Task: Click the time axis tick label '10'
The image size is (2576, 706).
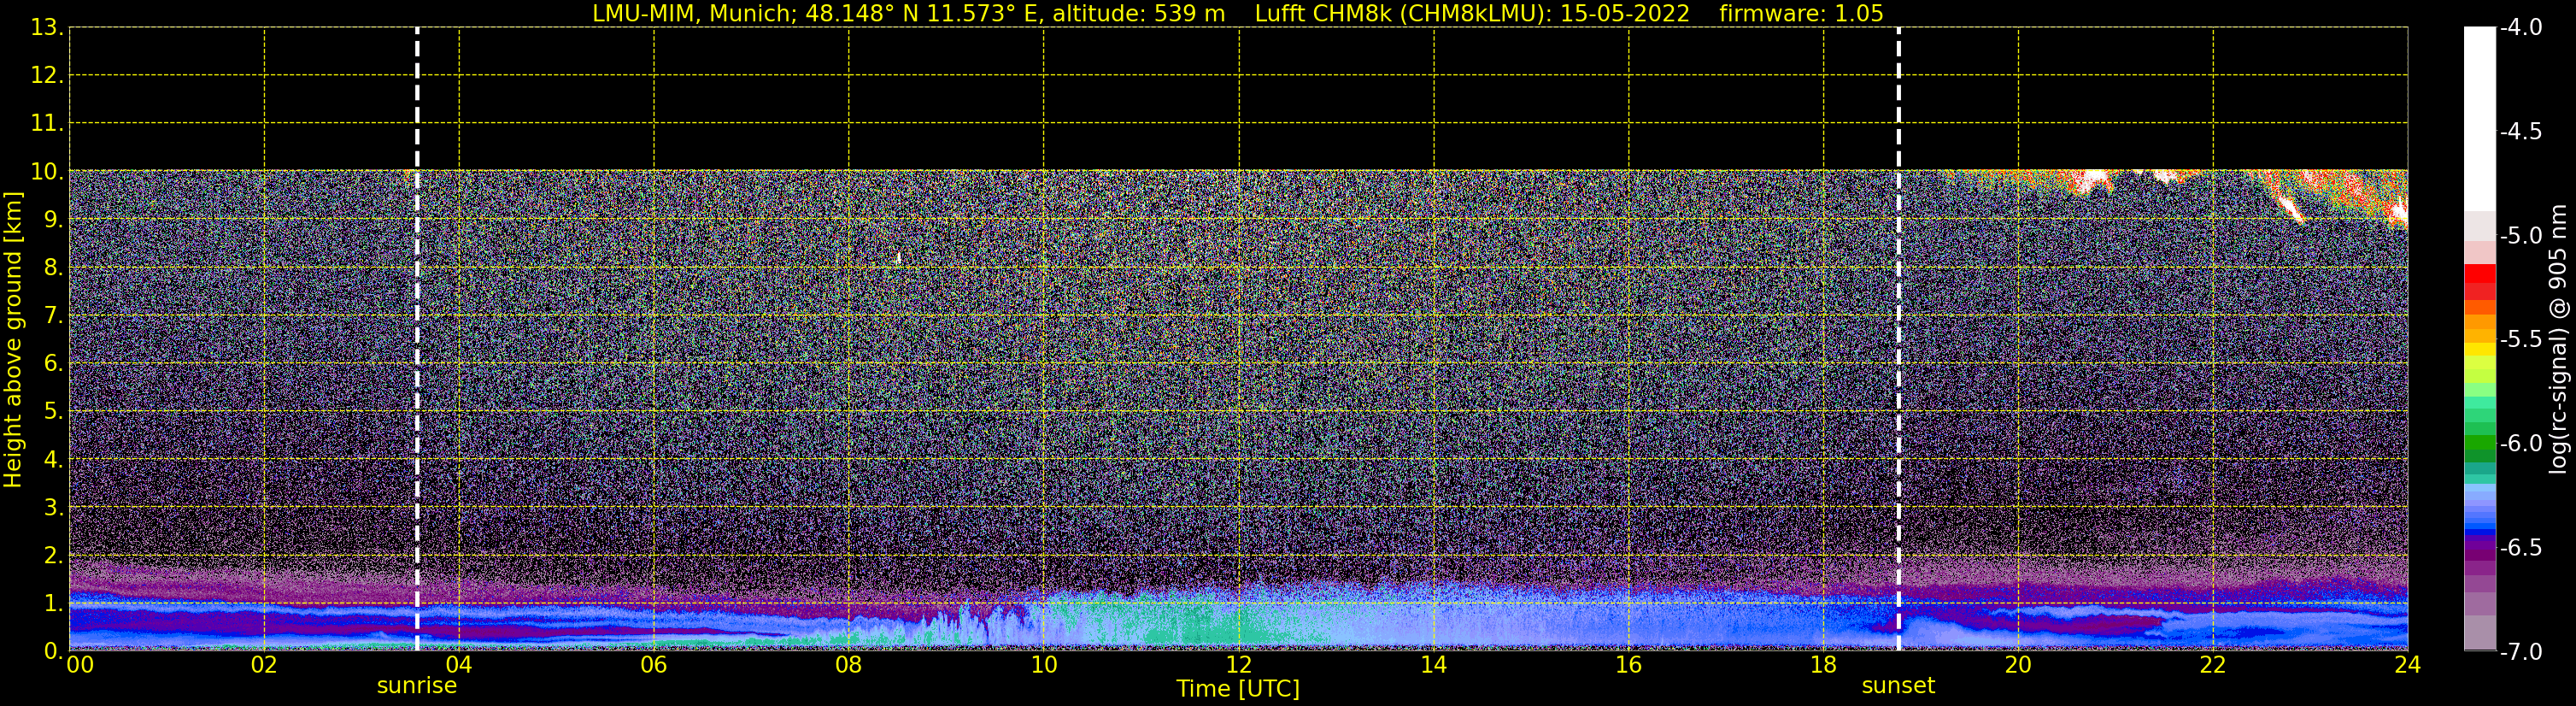Action: [1044, 665]
